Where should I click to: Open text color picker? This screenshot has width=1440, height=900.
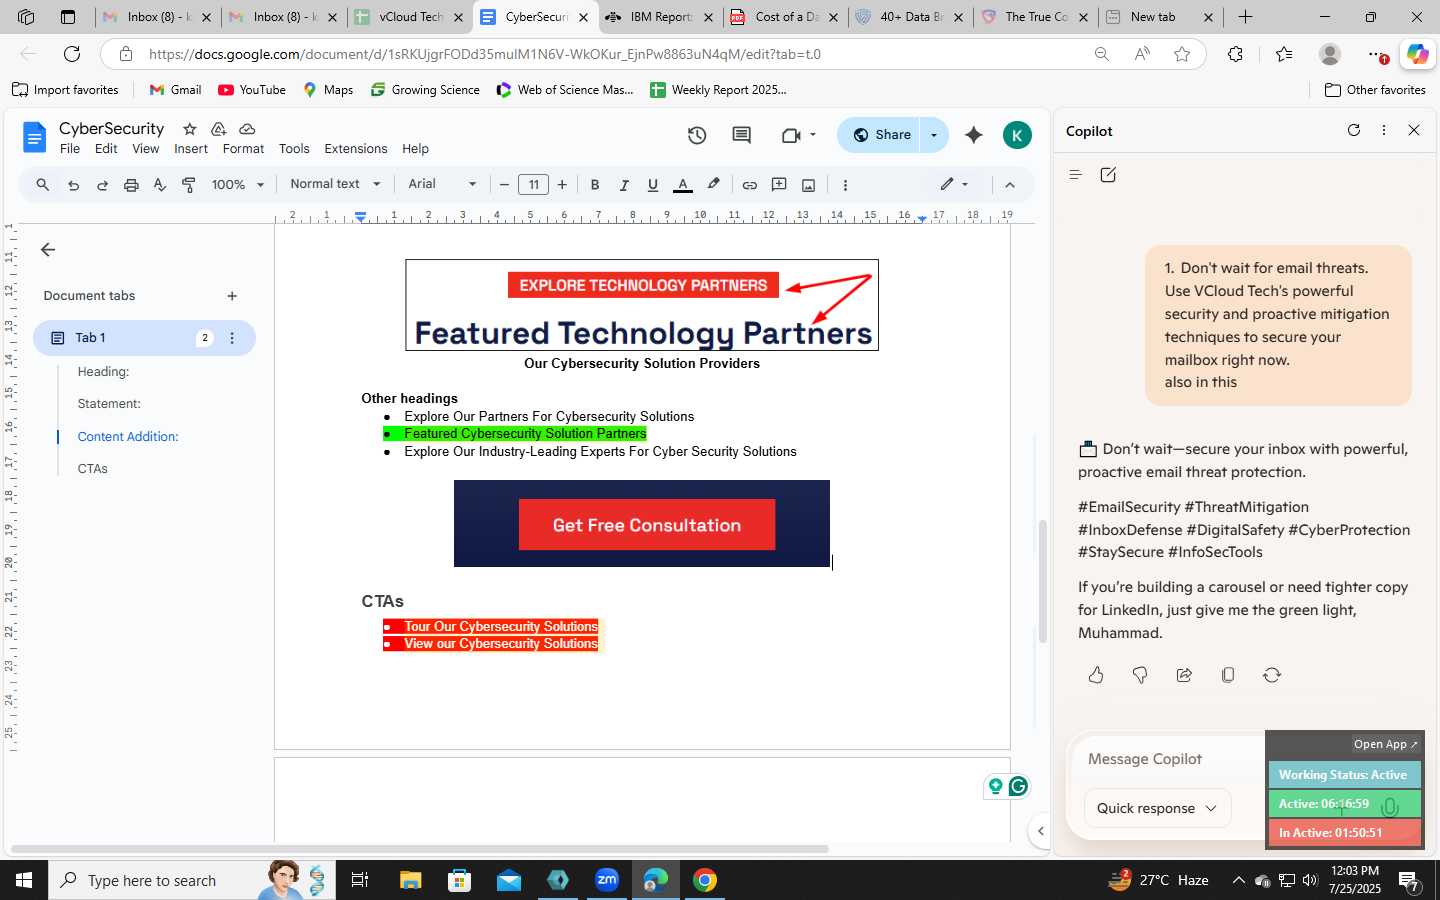pos(683,185)
